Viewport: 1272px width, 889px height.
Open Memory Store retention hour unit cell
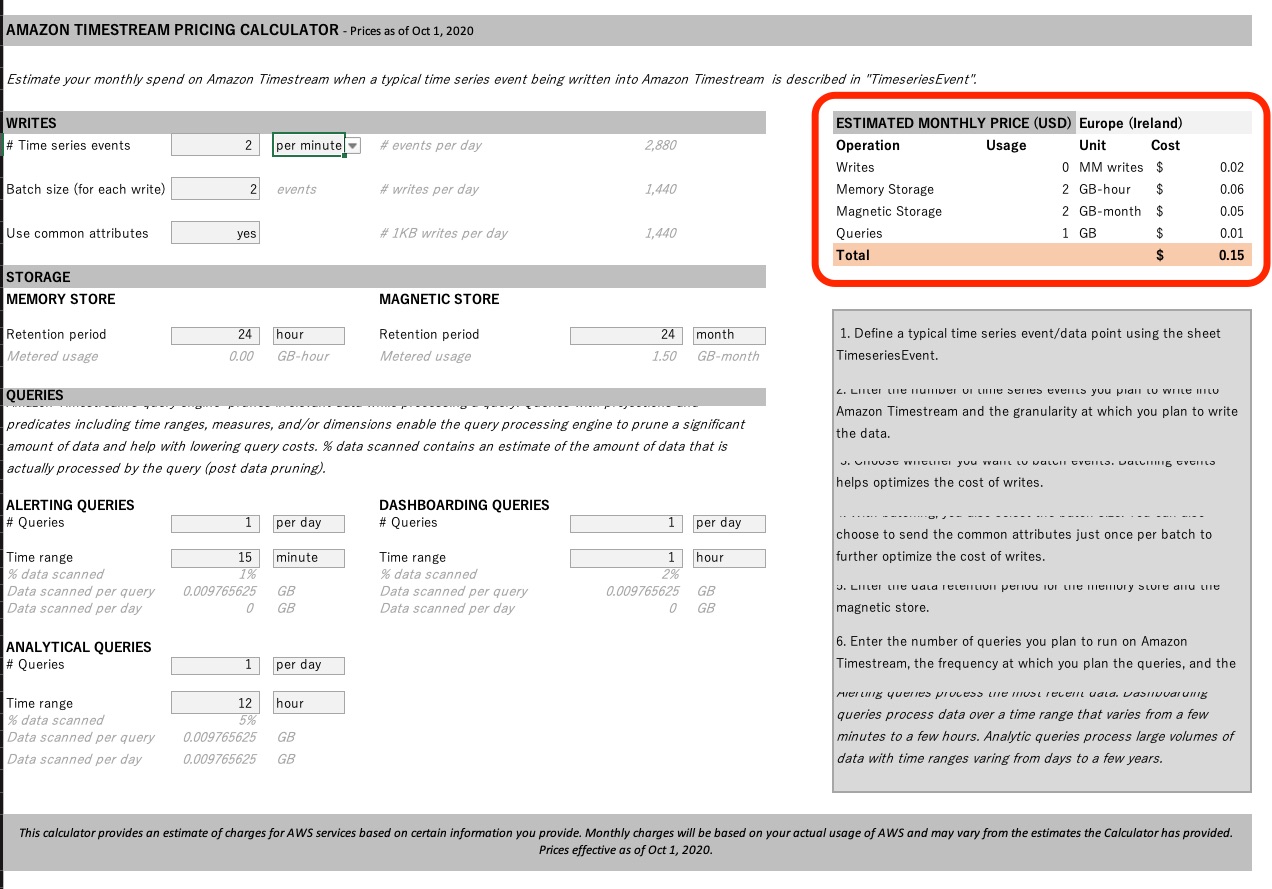tap(309, 335)
